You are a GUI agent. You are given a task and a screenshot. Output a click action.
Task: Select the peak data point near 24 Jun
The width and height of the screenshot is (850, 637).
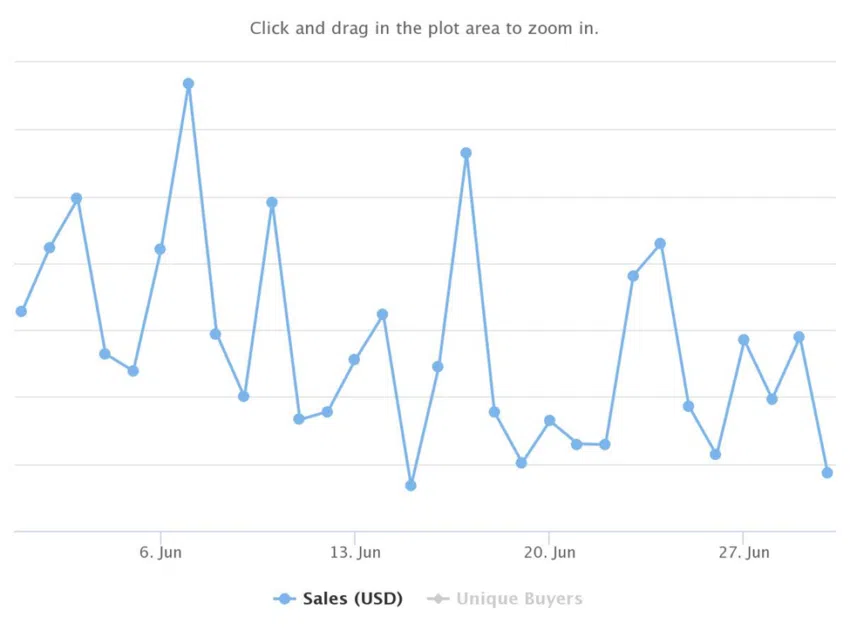[x=660, y=244]
